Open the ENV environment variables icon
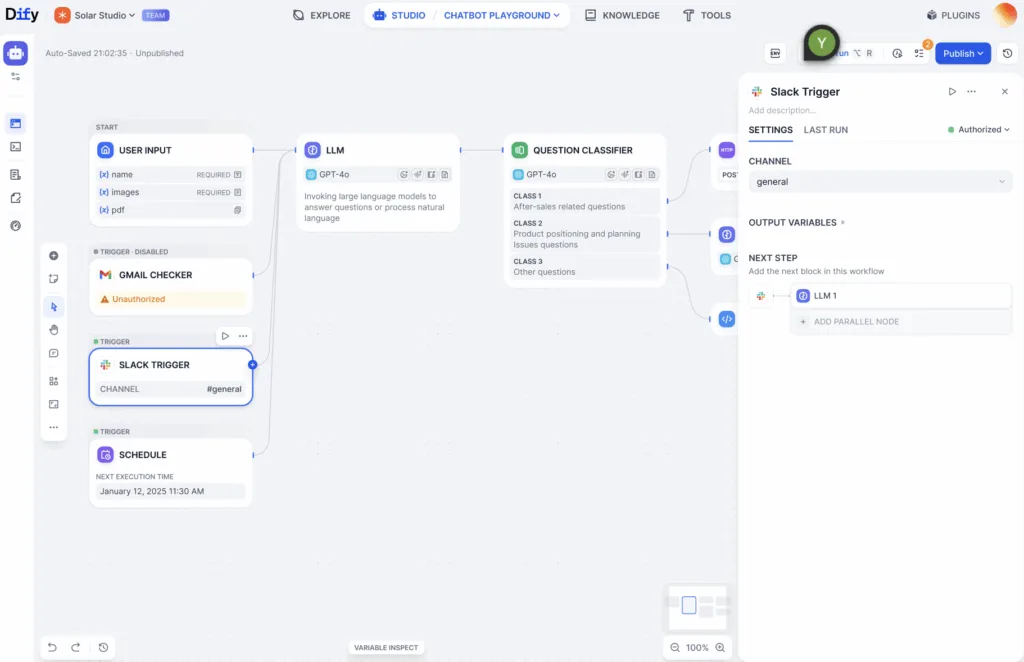The image size is (1024, 662). [775, 53]
